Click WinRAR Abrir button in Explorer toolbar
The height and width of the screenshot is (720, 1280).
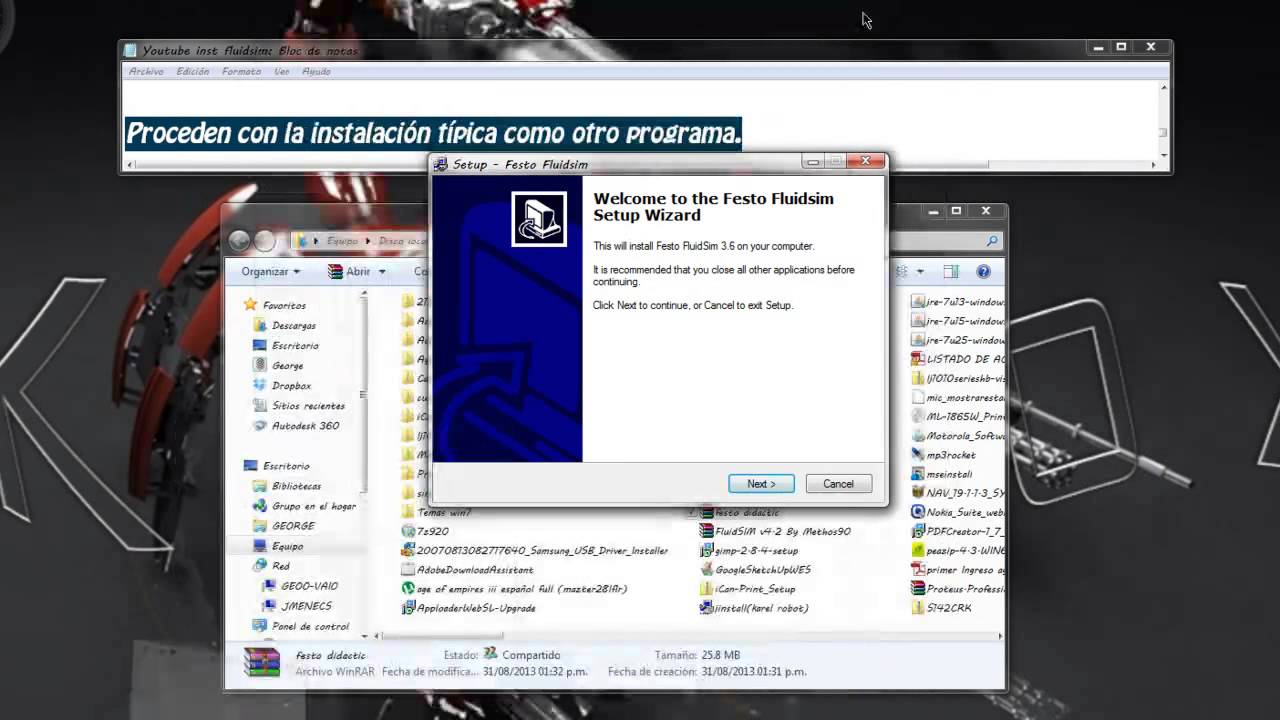[350, 271]
